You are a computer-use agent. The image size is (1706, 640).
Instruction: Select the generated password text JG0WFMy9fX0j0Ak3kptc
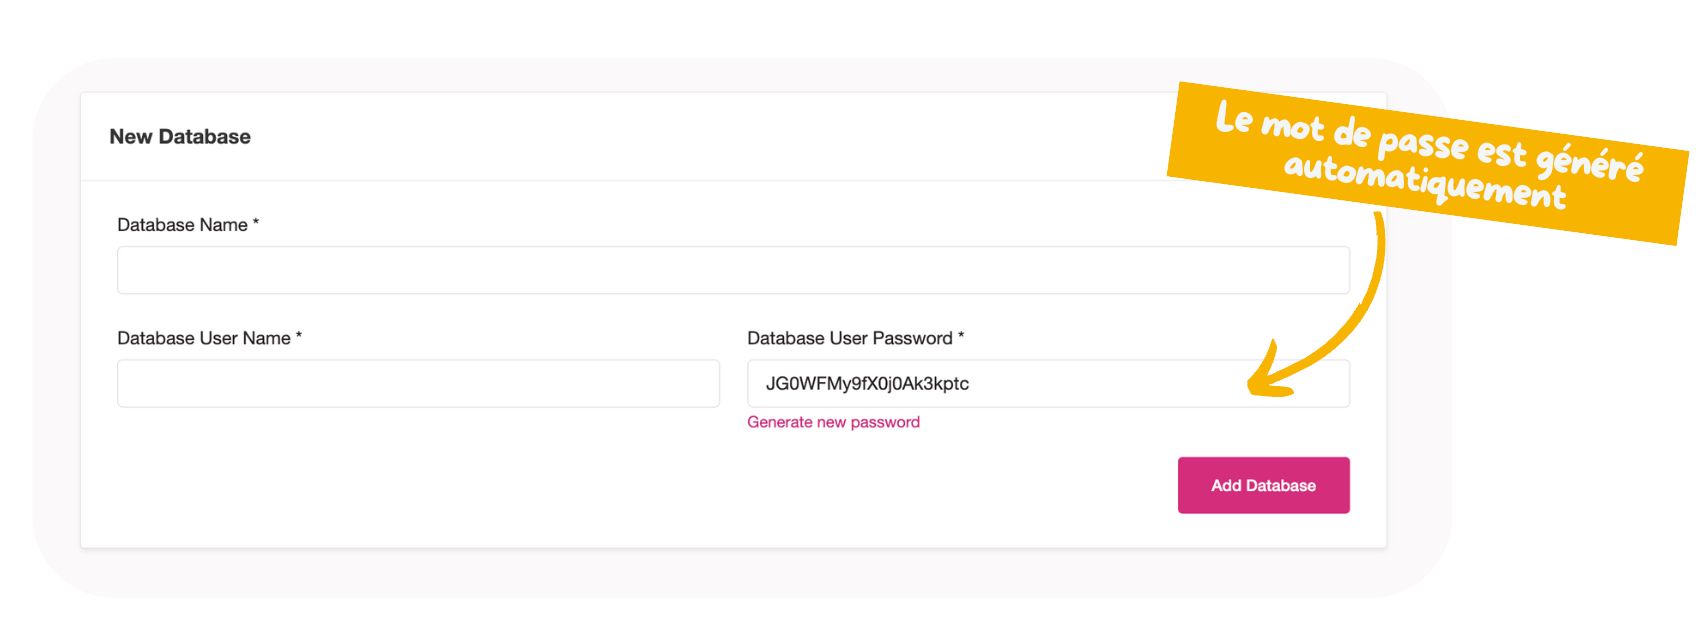click(867, 383)
